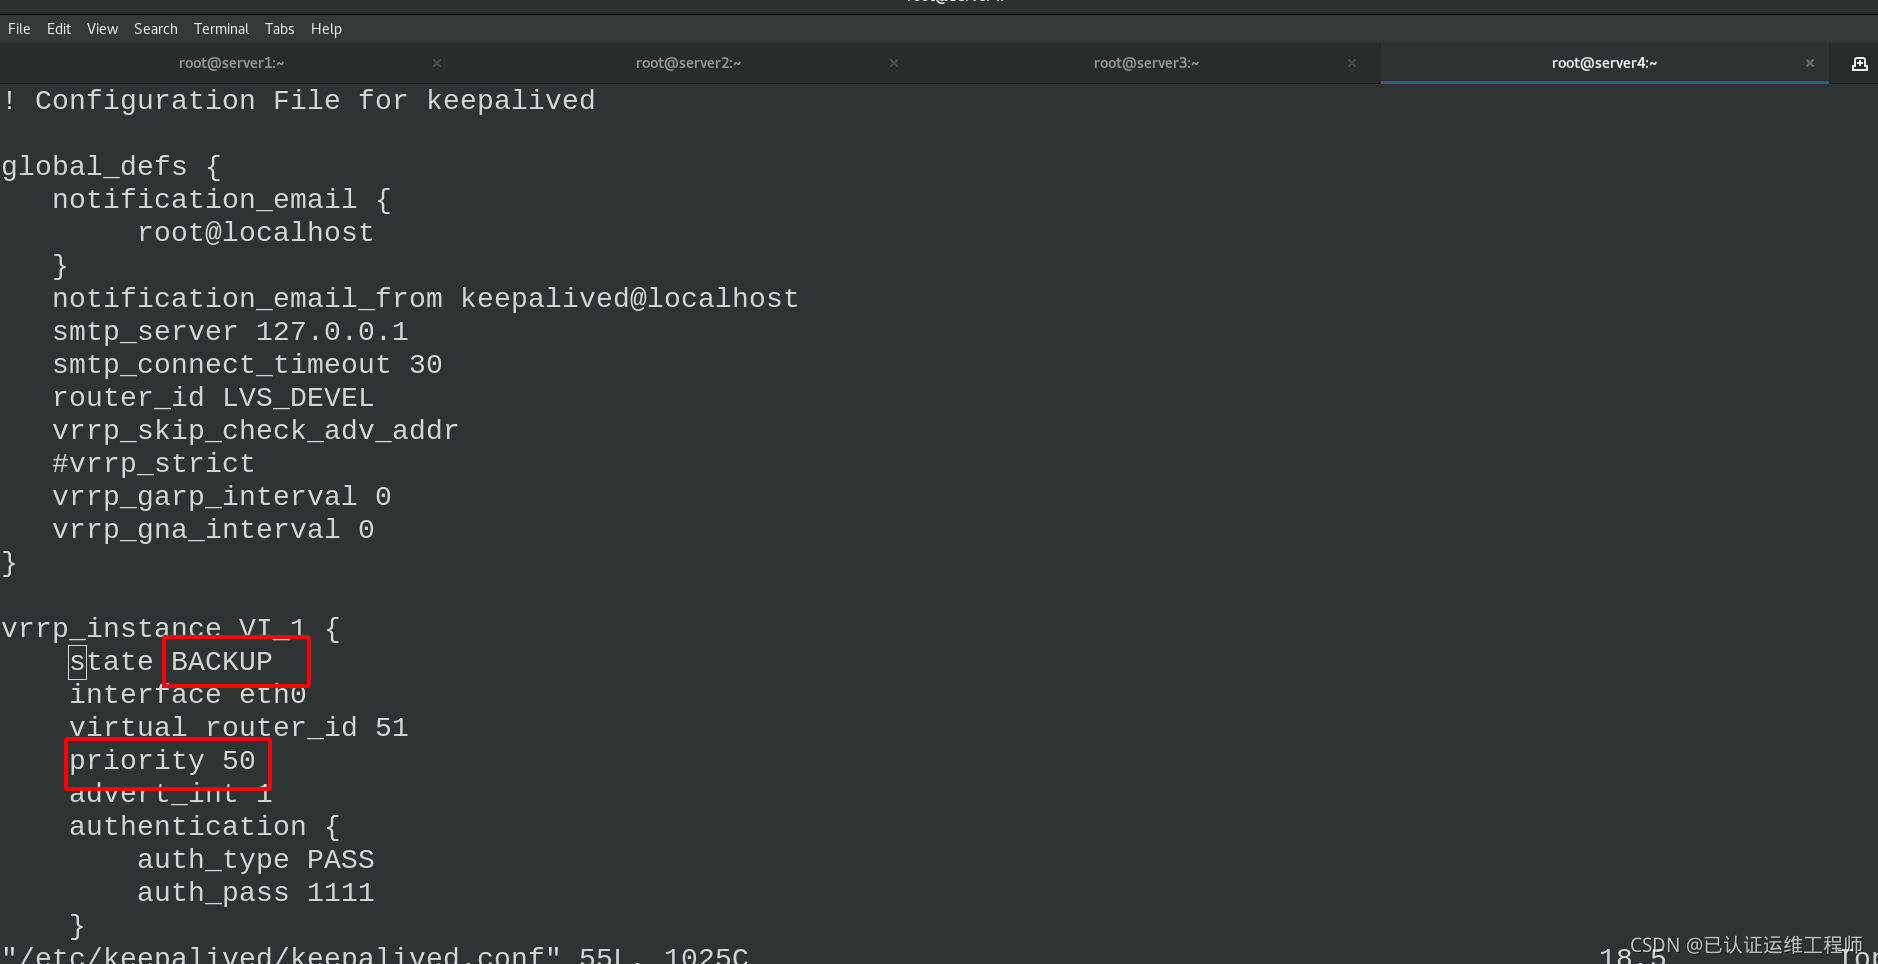Click the 'smtp_server 127.0.0.1' line
The image size is (1878, 964).
[231, 332]
